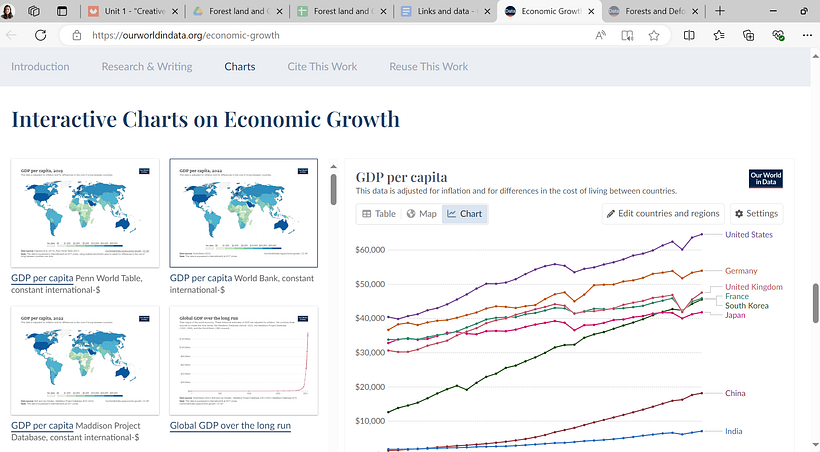Open the split screen icon
Screen dimensions: 820x452
click(x=689, y=35)
